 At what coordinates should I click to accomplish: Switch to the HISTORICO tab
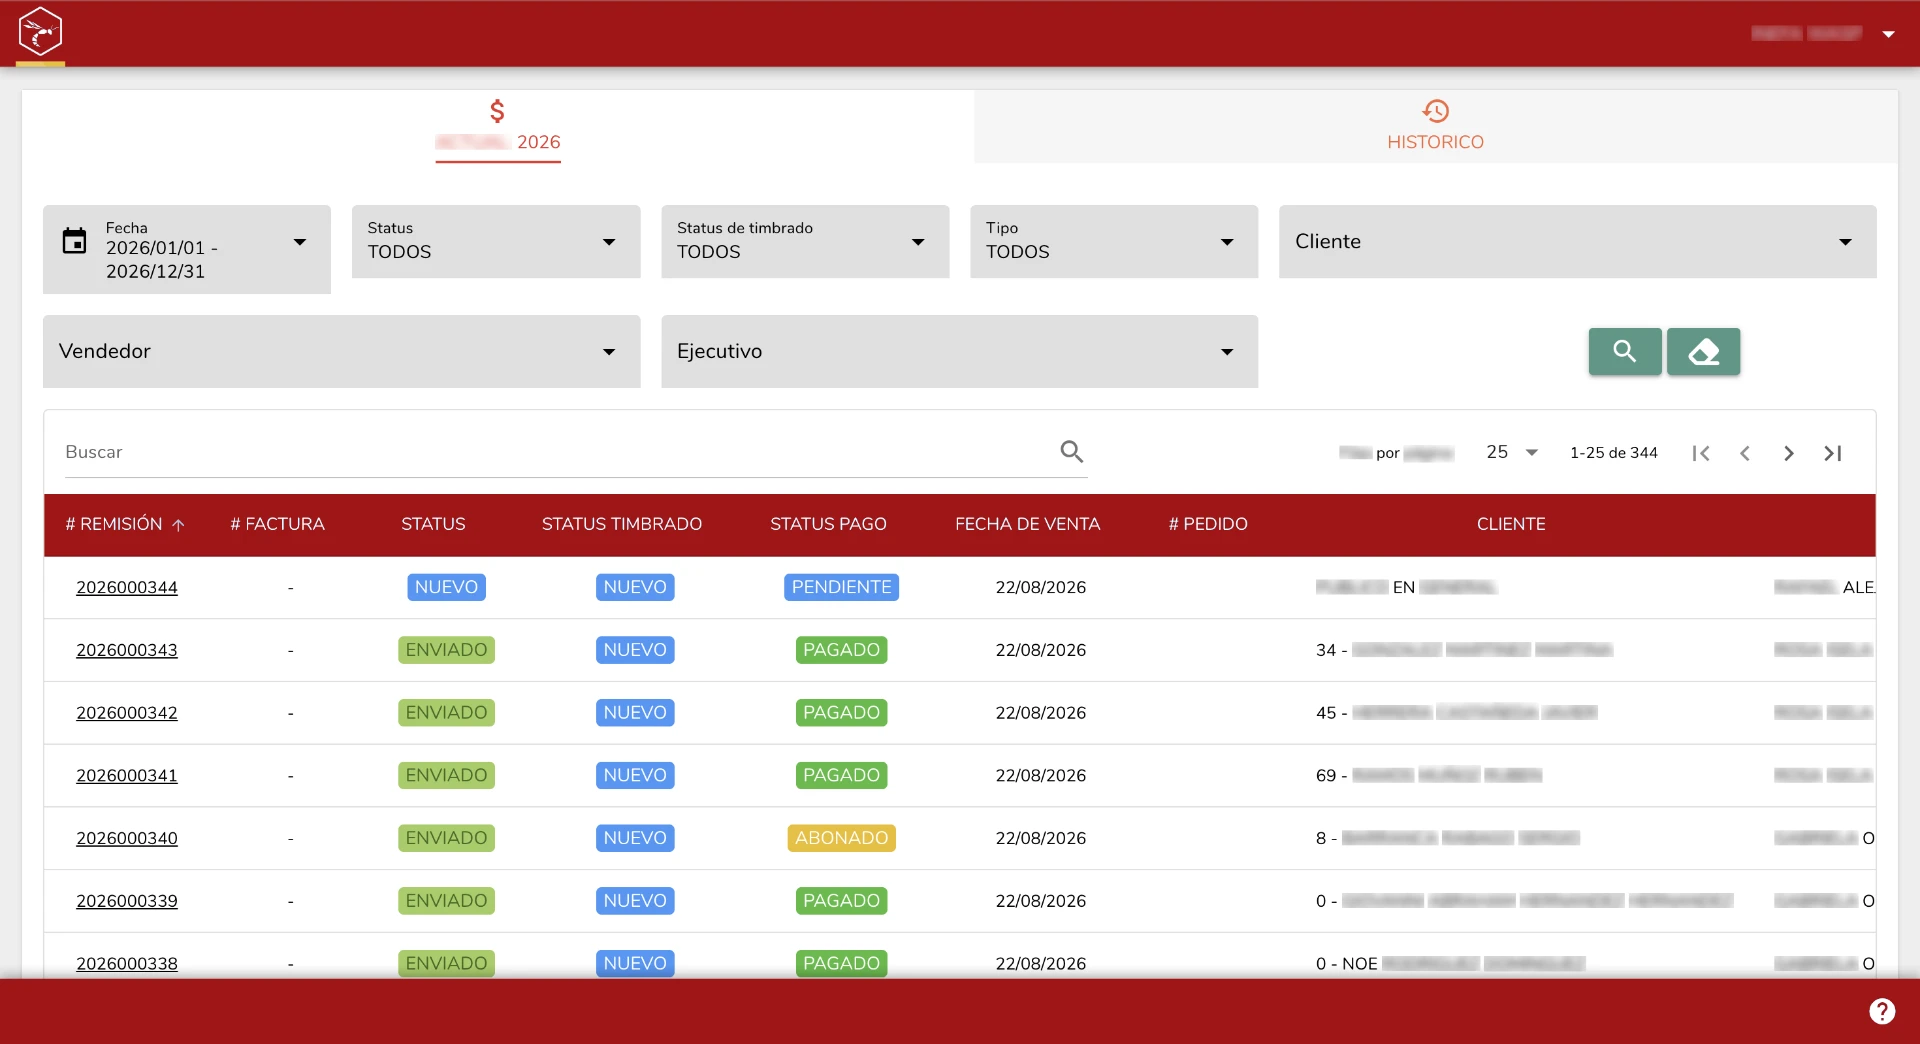pos(1435,126)
